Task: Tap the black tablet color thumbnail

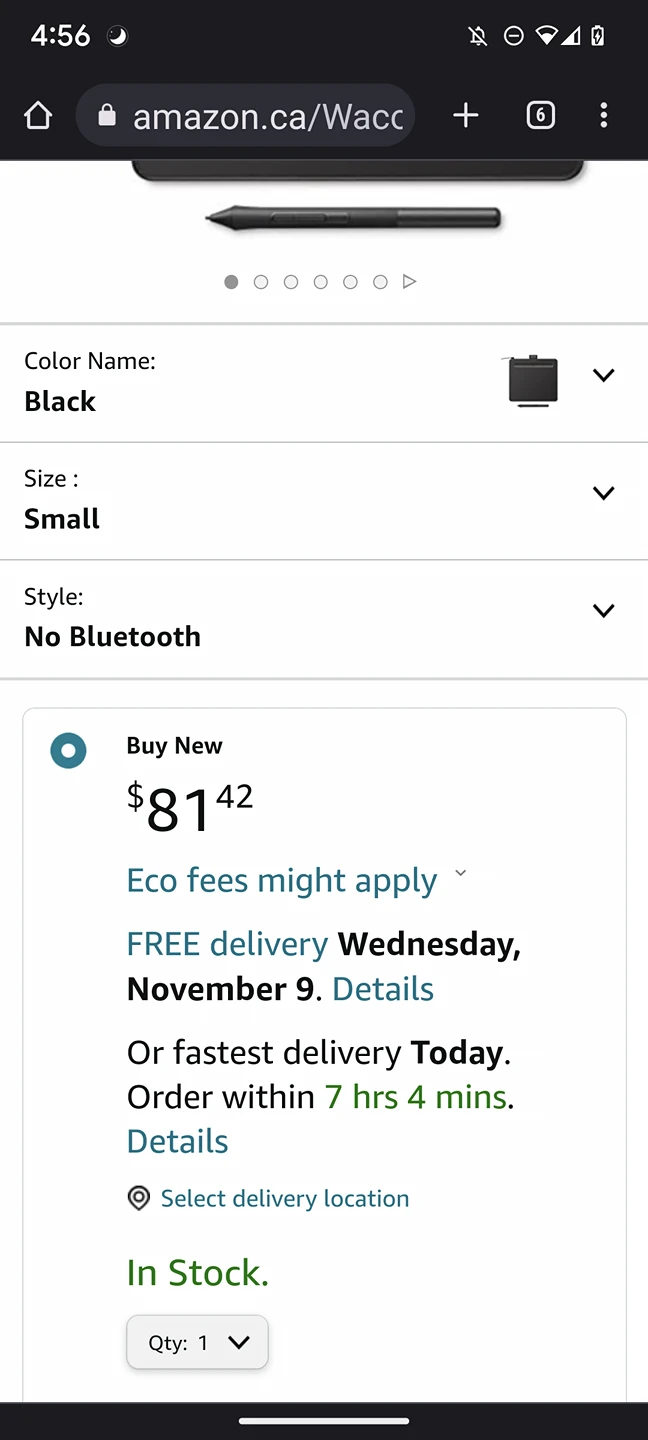Action: [x=533, y=381]
